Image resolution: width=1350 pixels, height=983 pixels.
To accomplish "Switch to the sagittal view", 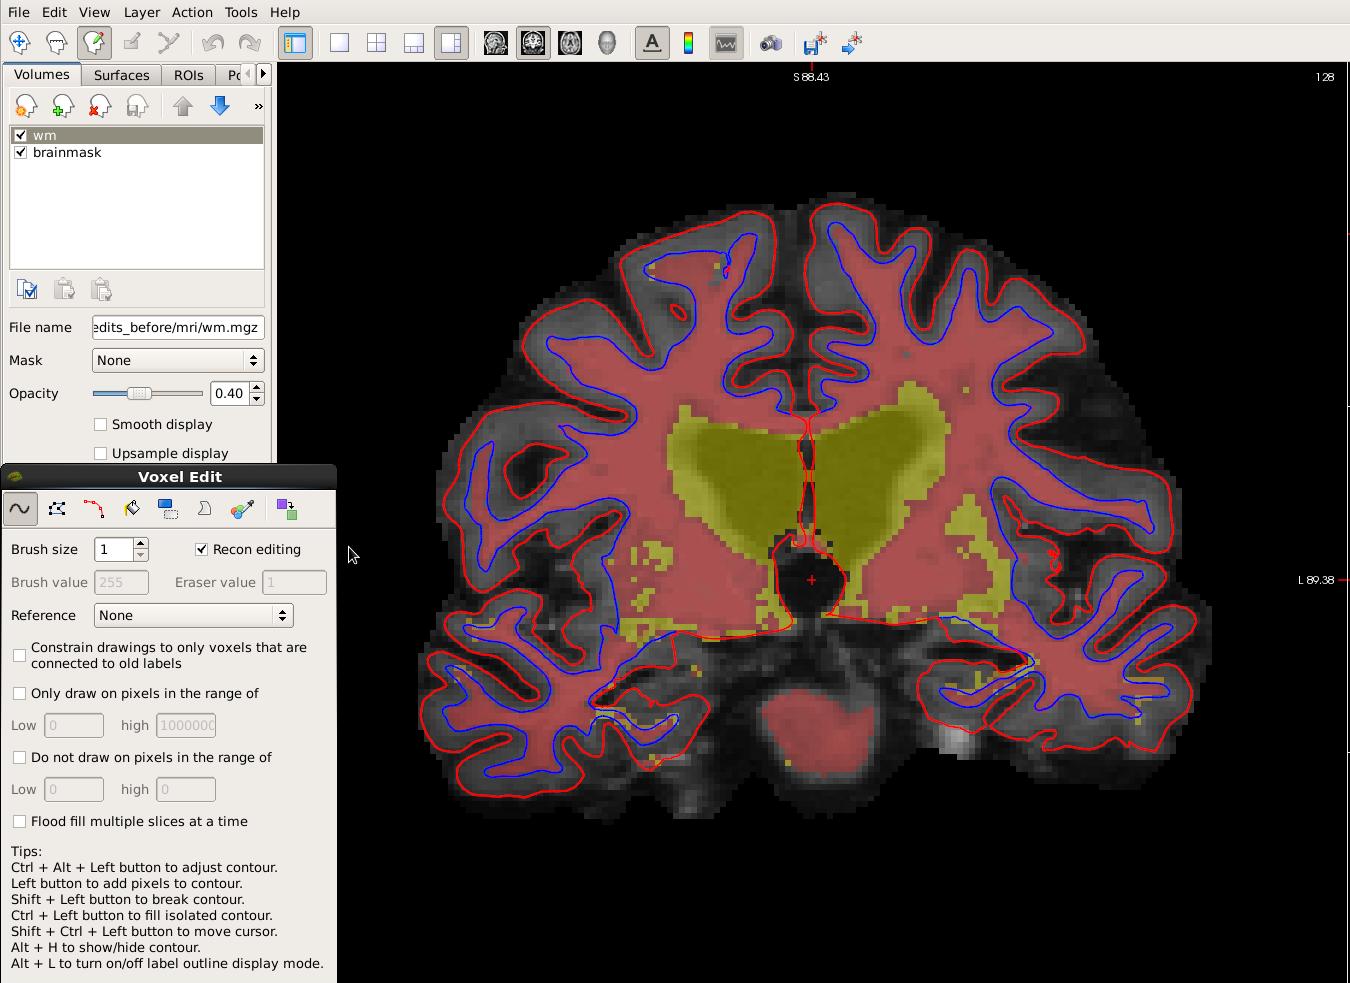I will coord(495,43).
